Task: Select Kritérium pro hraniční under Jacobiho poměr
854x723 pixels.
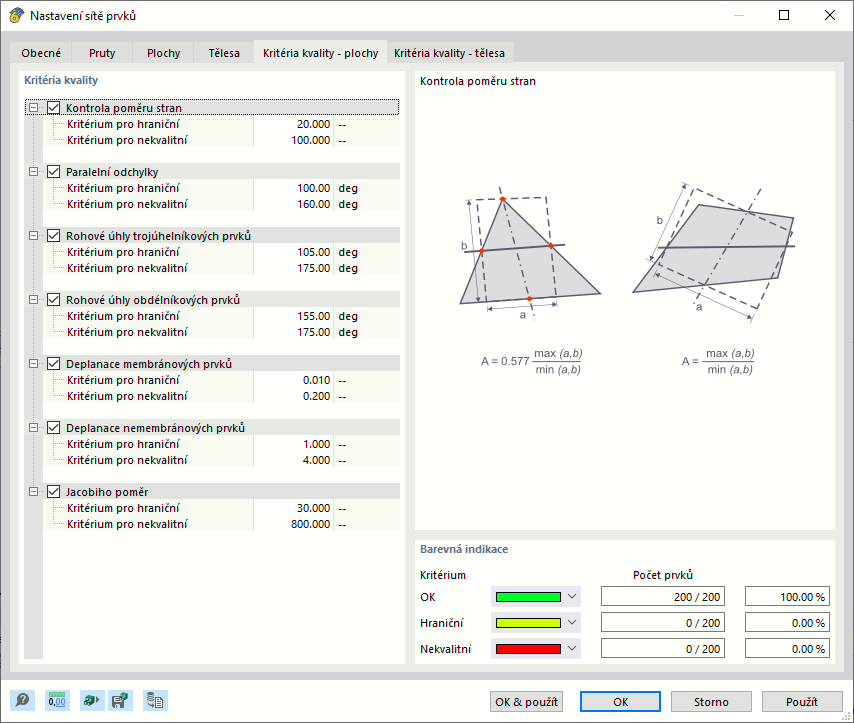Action: (123, 508)
